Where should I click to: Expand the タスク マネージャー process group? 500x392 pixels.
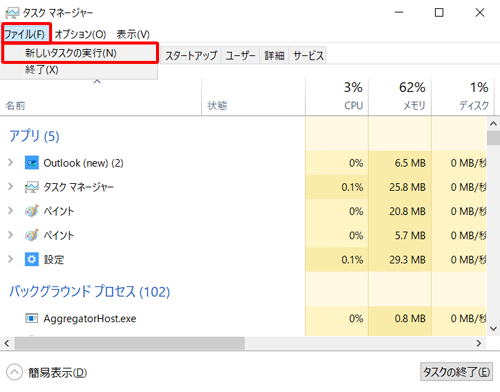(10, 187)
